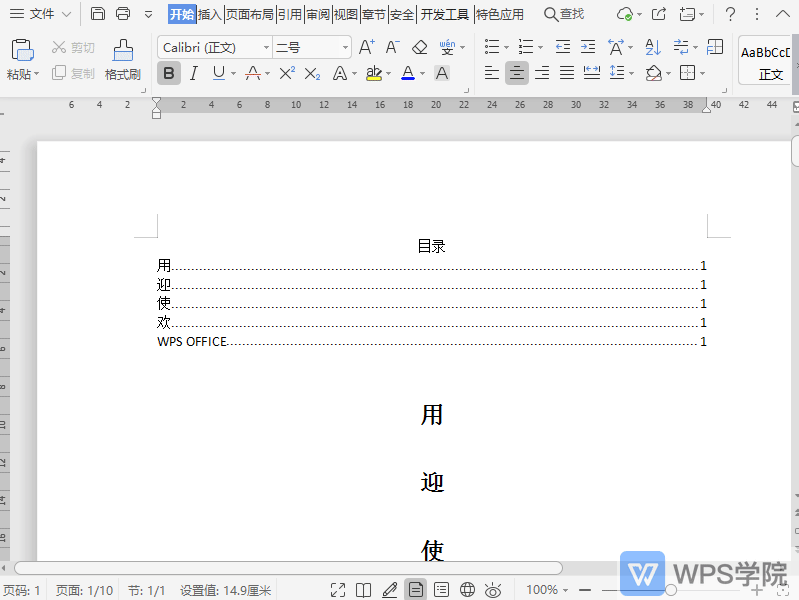Screen dimensions: 799x600
Task: Click the zoom slider handle
Action: [671, 590]
